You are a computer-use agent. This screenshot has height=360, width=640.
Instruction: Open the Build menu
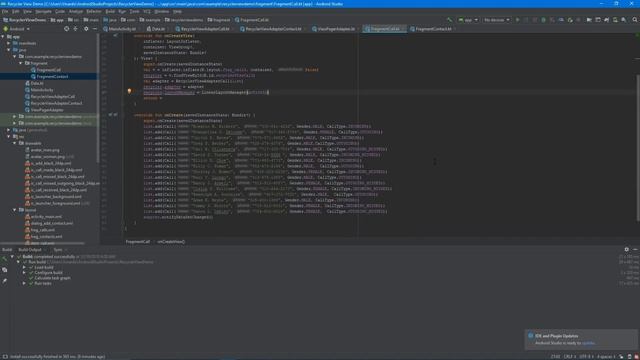tap(110, 11)
